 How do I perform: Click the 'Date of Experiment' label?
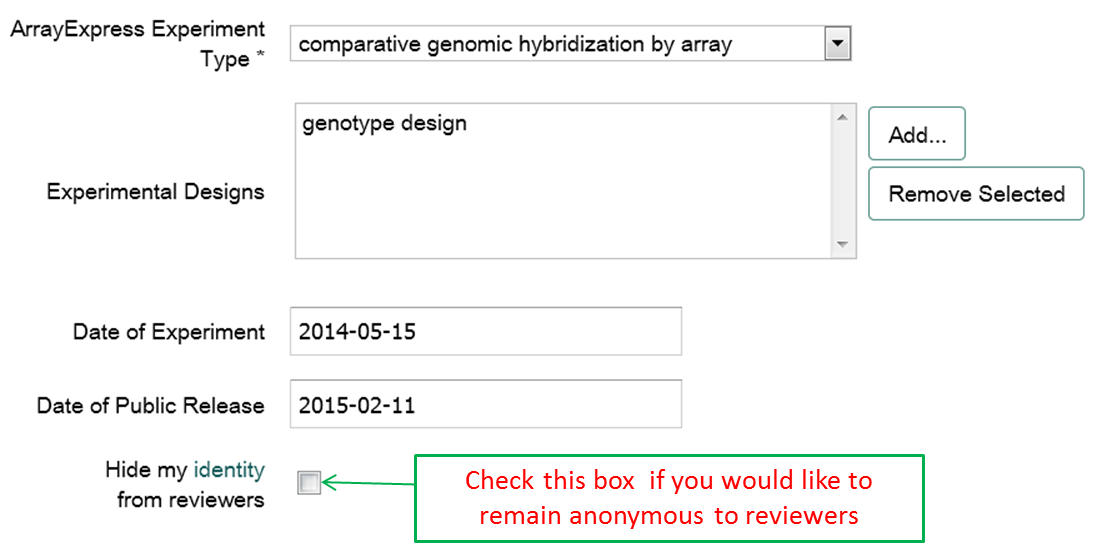pyautogui.click(x=168, y=332)
